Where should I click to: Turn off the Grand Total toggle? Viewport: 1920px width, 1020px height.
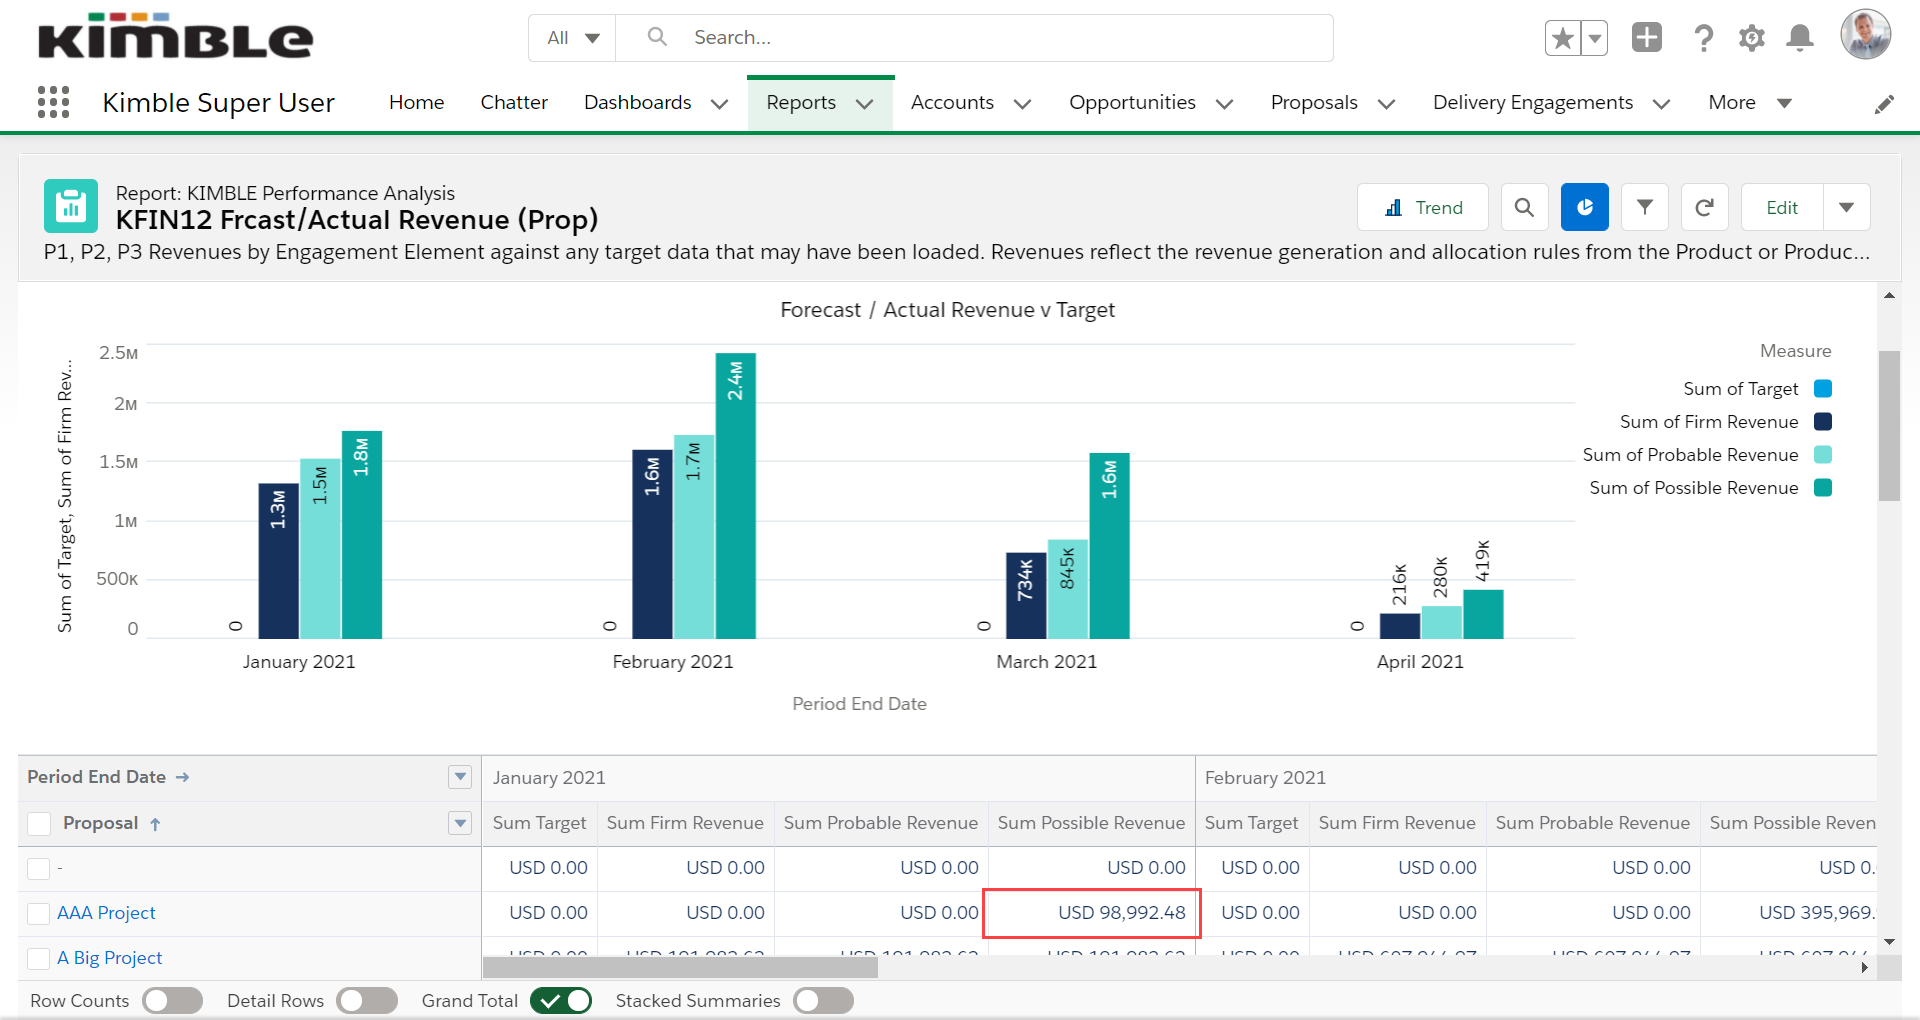(561, 1000)
